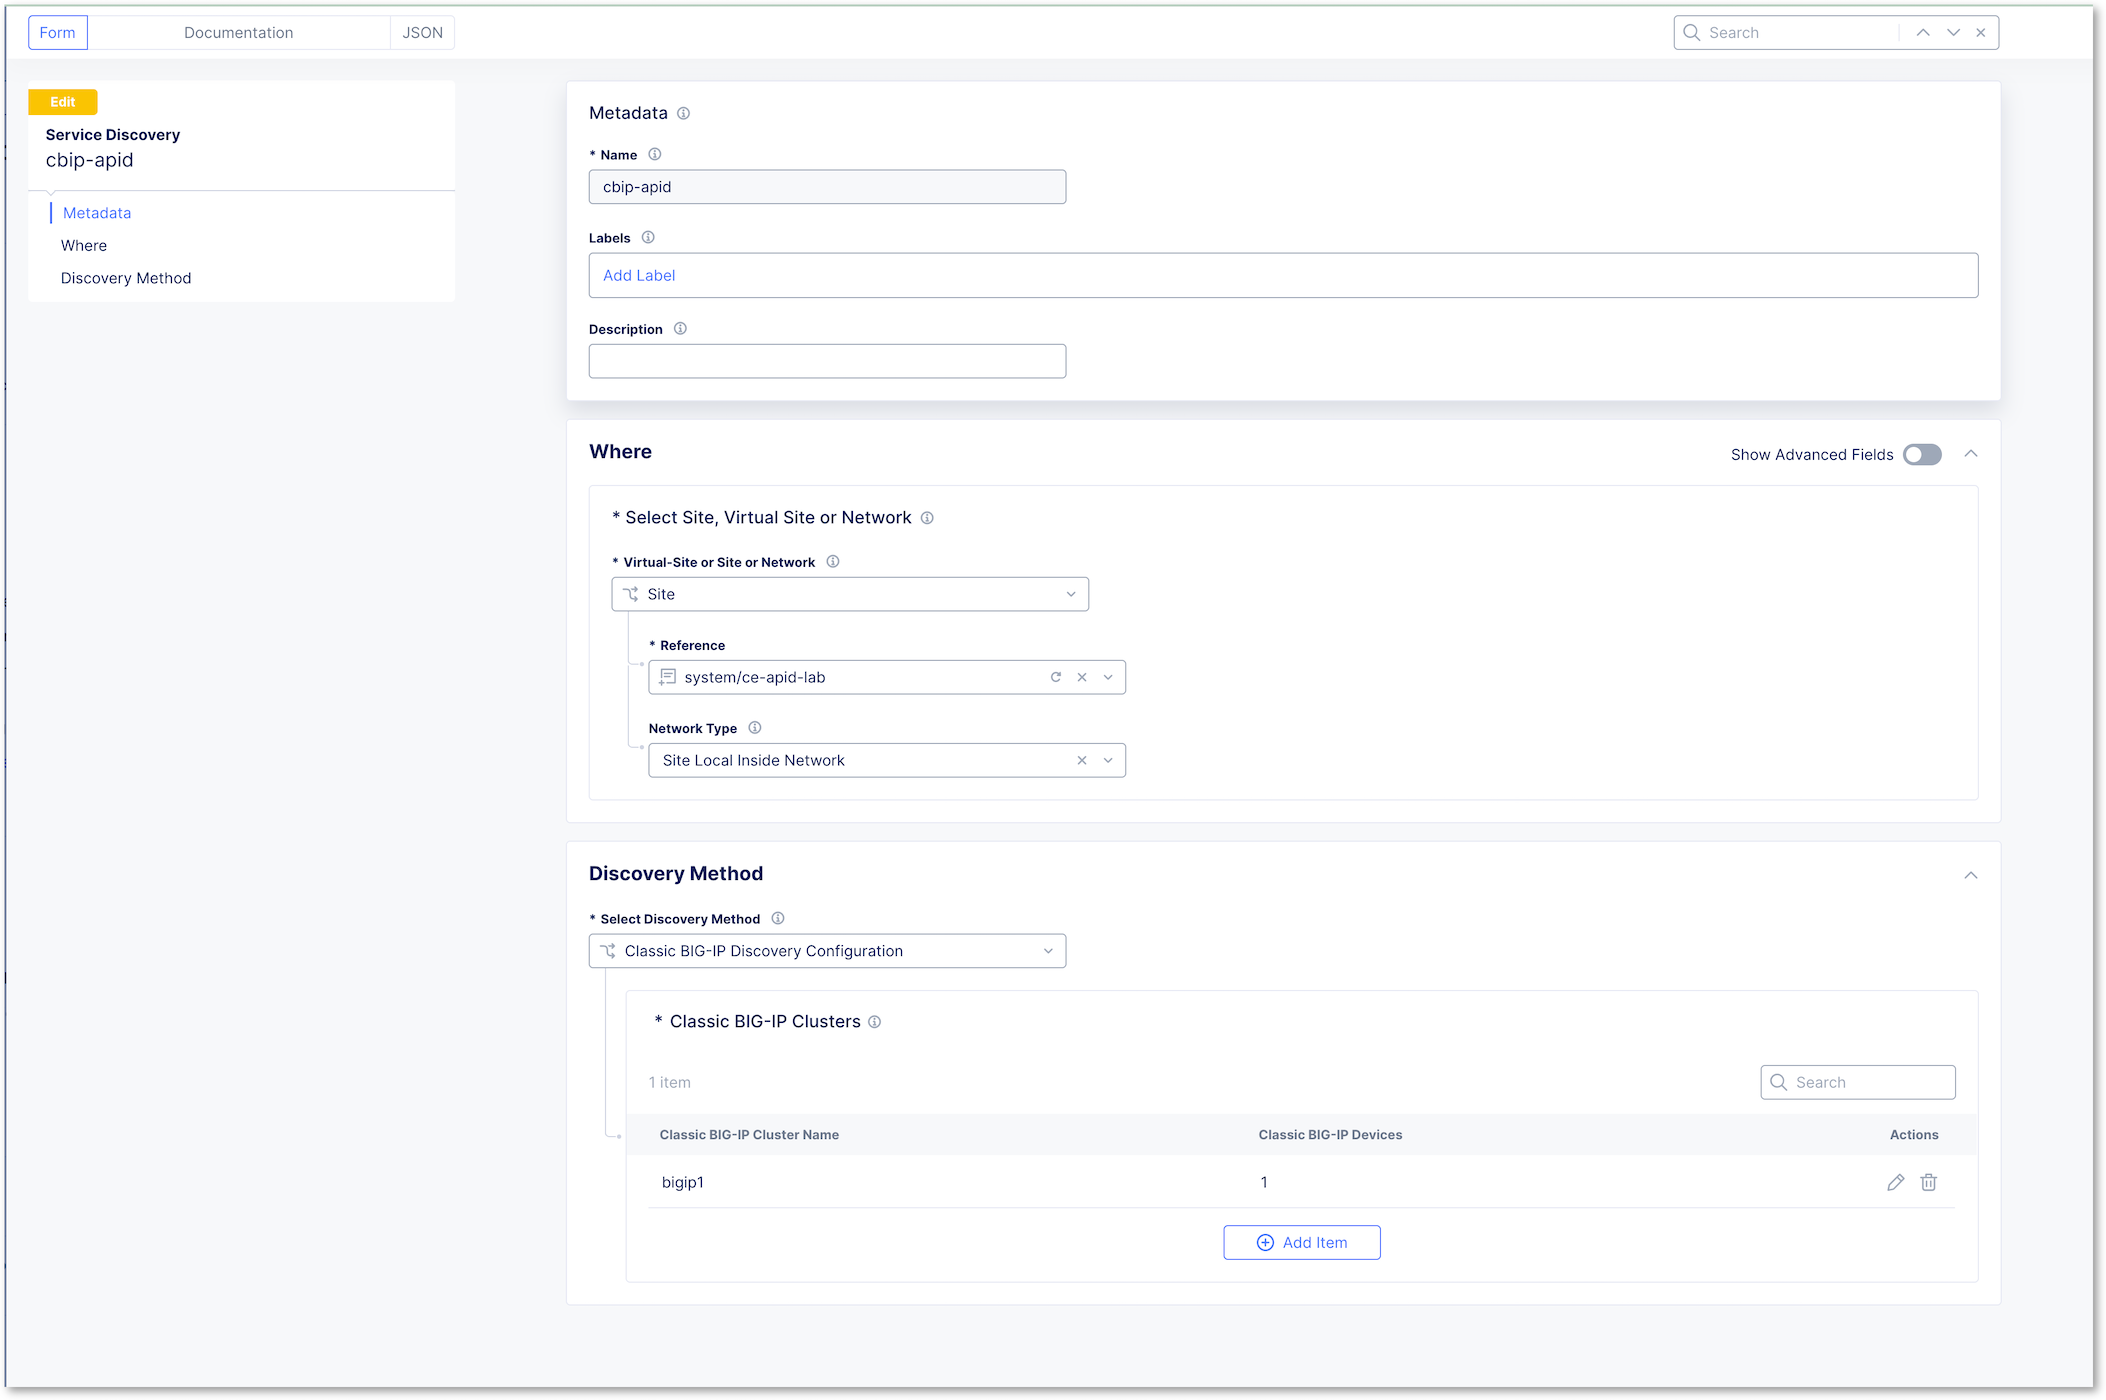Collapse the Discovery Method section
Screen dimensions: 2106x1400
coord(1971,875)
